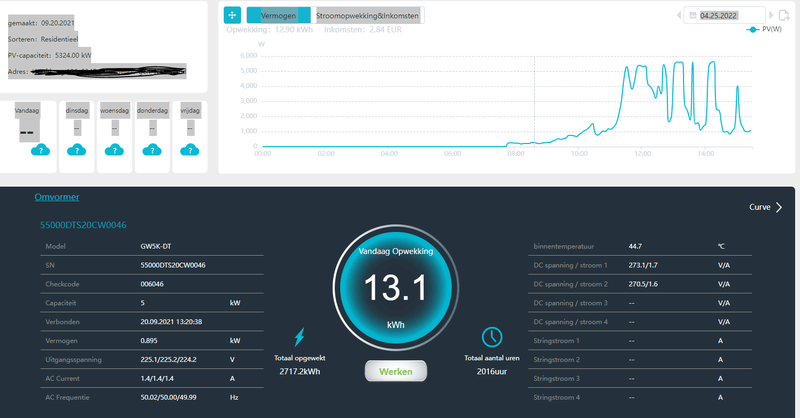Click the clock Totaal aantal uren icon

(492, 337)
